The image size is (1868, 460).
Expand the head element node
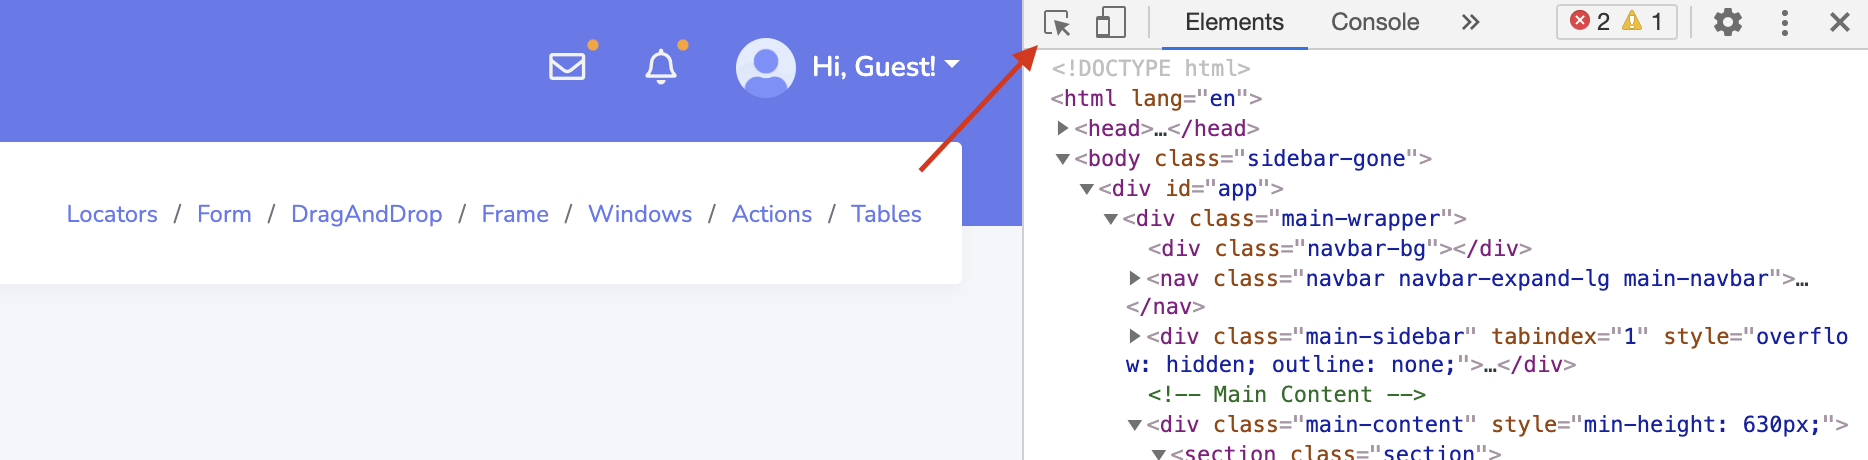pos(1063,128)
